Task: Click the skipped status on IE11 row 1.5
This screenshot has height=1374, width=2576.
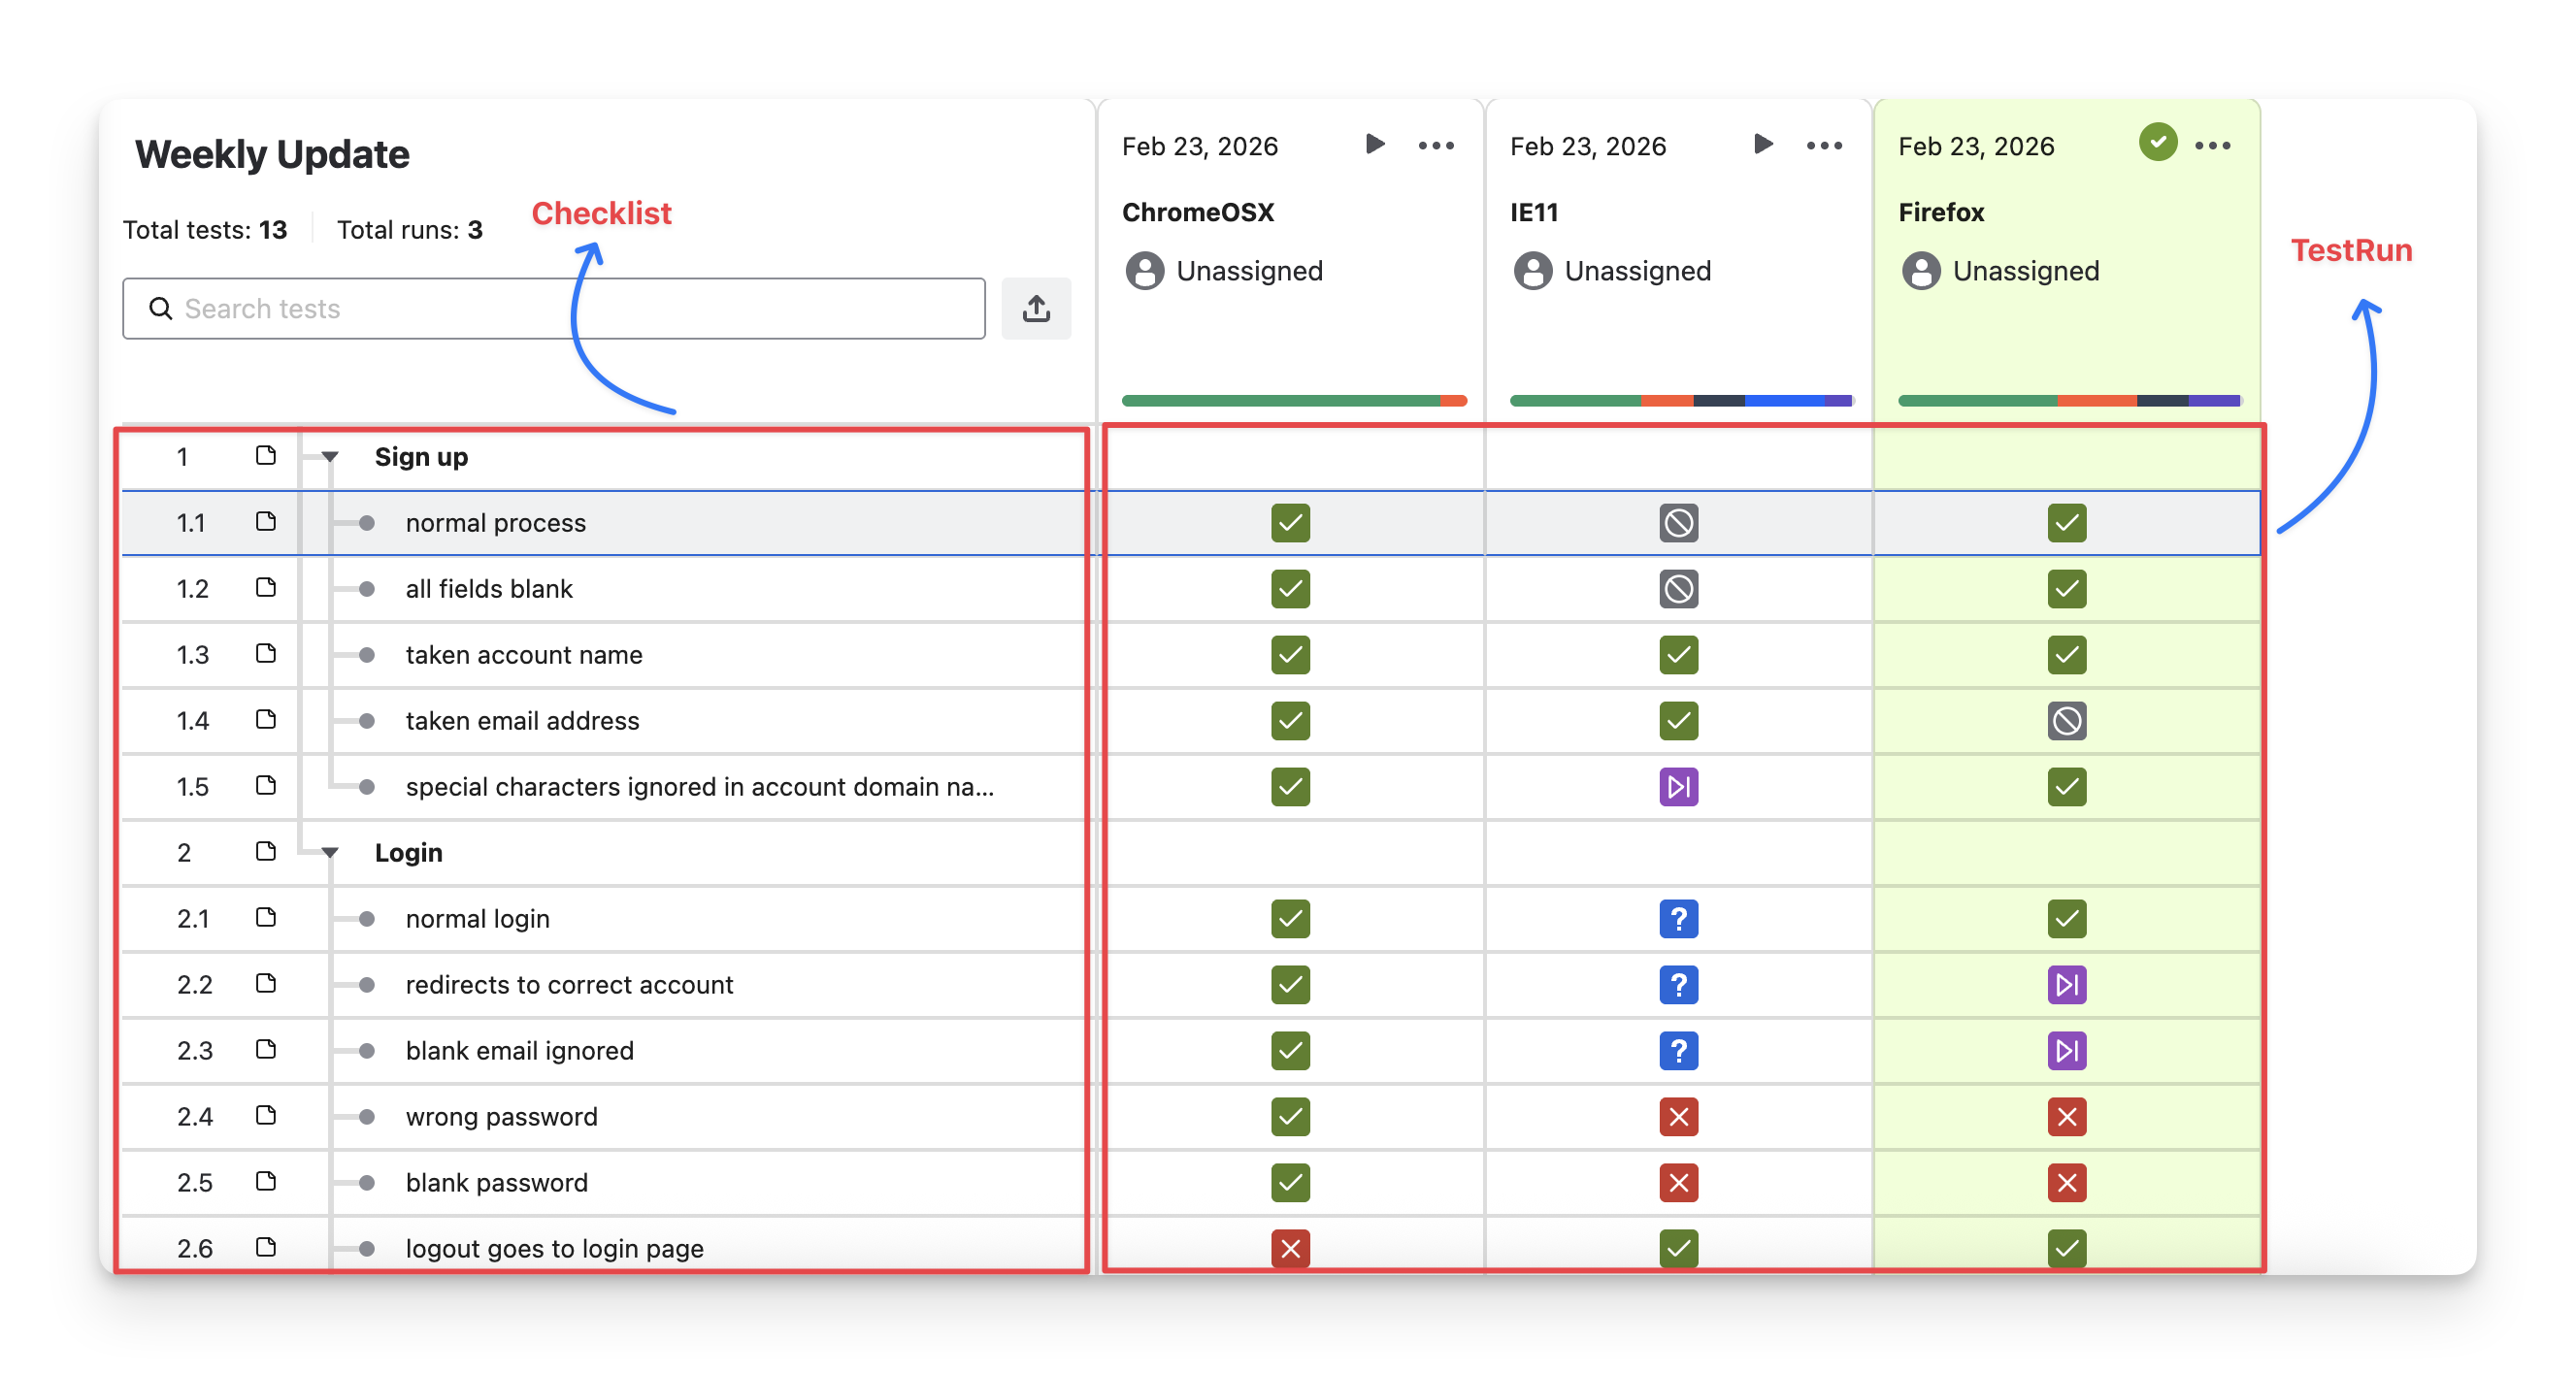Action: click(1678, 787)
